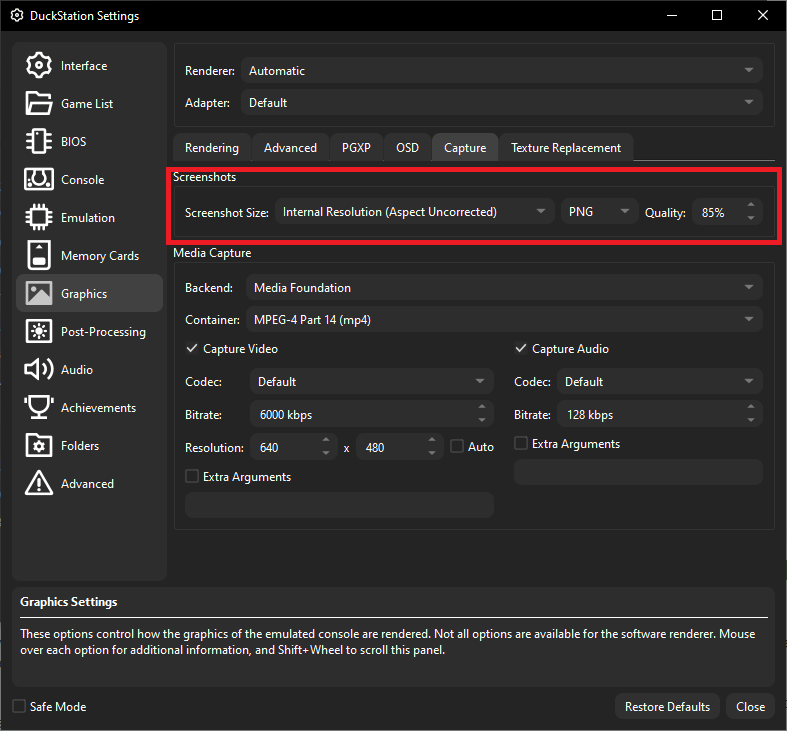The height and width of the screenshot is (731, 787).
Task: Select the Memory Cards icon
Action: (x=39, y=255)
